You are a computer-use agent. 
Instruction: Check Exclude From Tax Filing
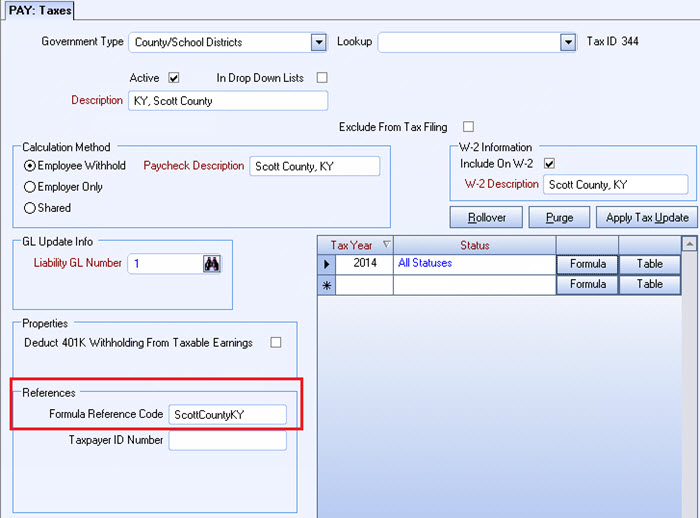click(x=467, y=127)
